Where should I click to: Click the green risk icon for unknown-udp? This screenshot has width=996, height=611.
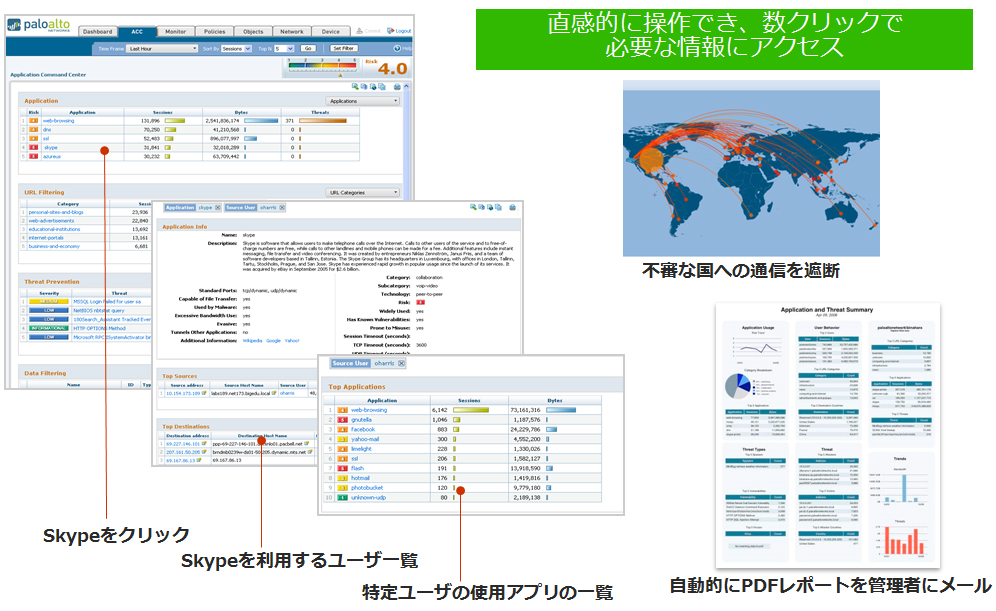342,497
